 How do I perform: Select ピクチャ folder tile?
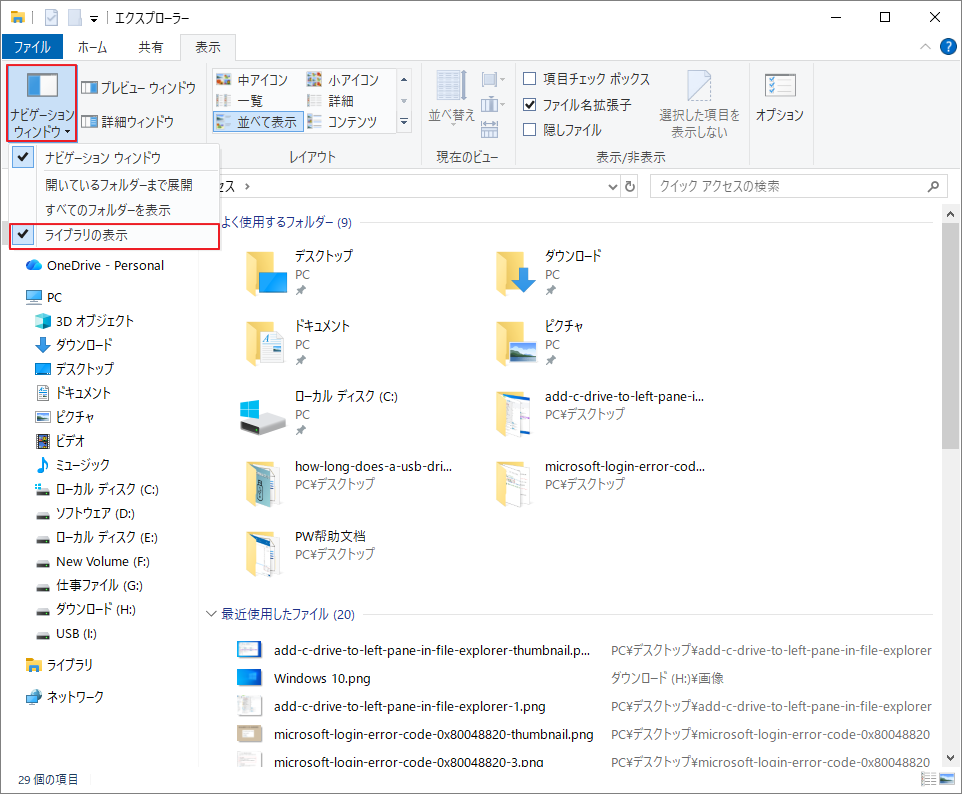(540, 342)
